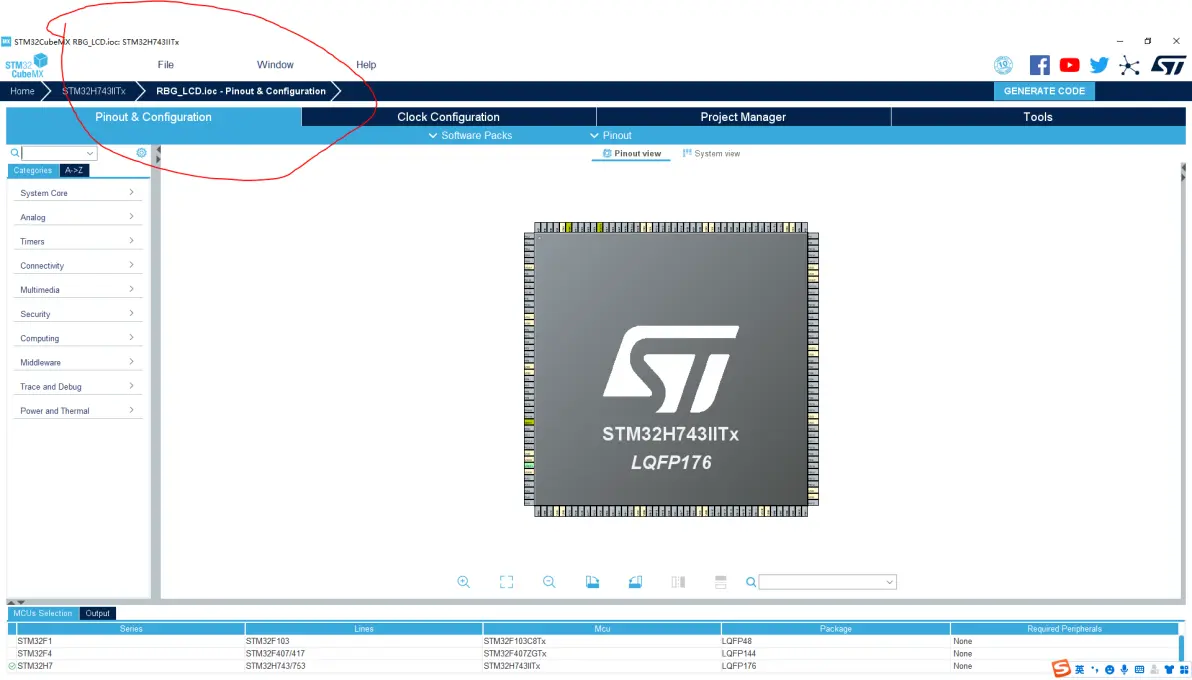Toggle vertical split view icon

(678, 582)
